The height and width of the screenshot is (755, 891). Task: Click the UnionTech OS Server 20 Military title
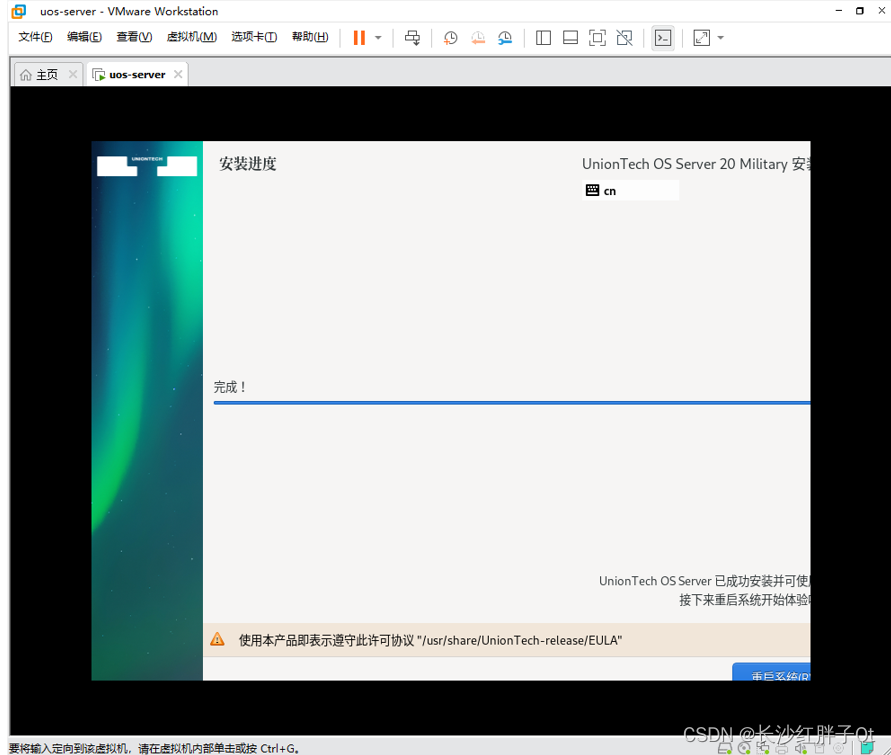[x=696, y=164]
